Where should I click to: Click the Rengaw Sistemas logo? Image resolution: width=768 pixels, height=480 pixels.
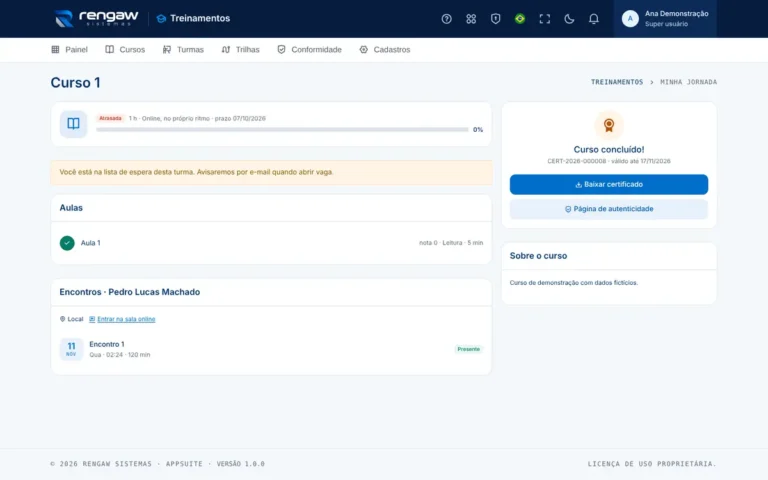pyautogui.click(x=96, y=19)
